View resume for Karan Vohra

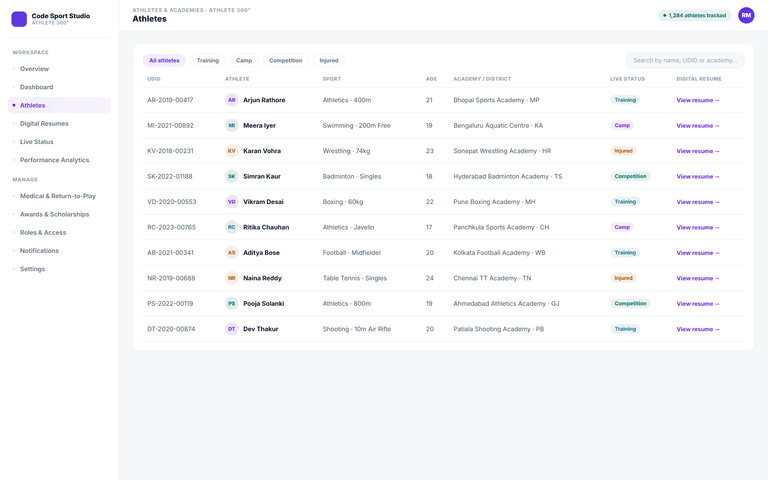pyautogui.click(x=698, y=151)
